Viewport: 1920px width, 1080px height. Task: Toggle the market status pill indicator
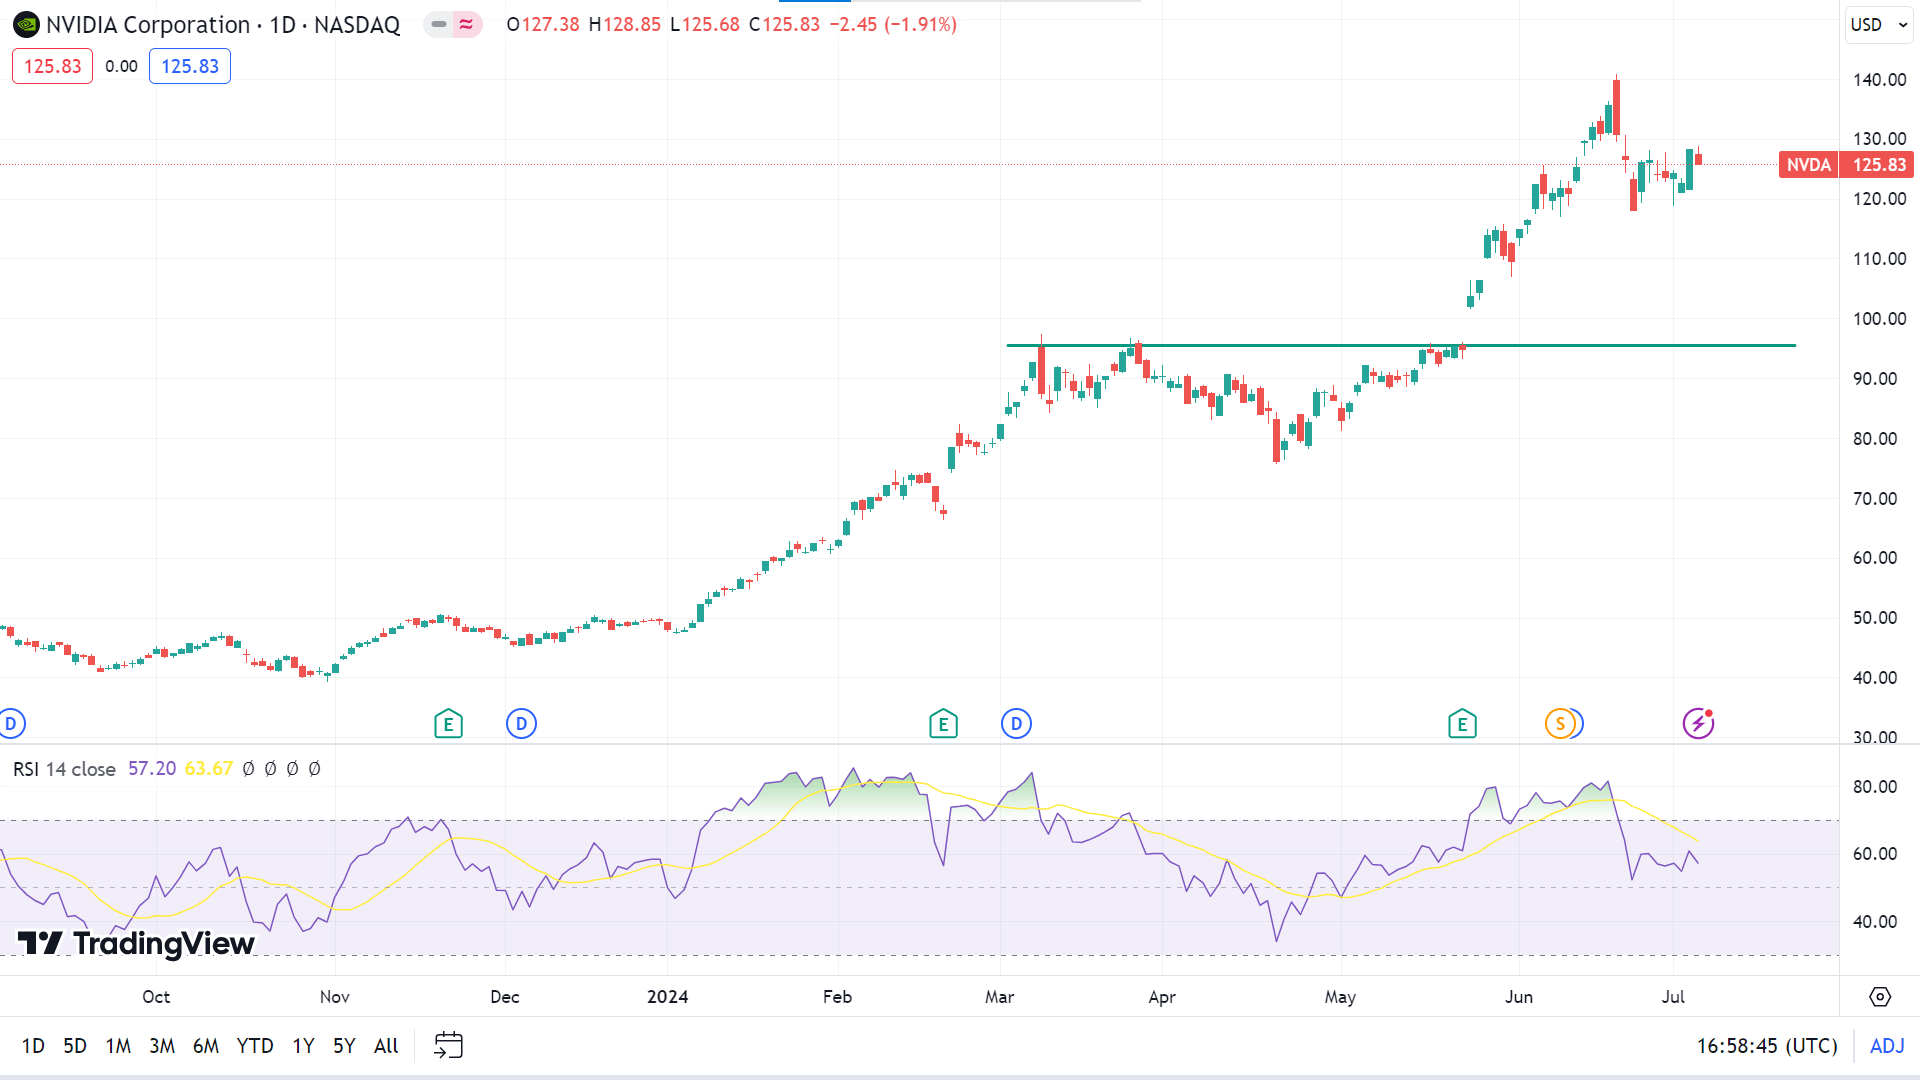(x=438, y=24)
